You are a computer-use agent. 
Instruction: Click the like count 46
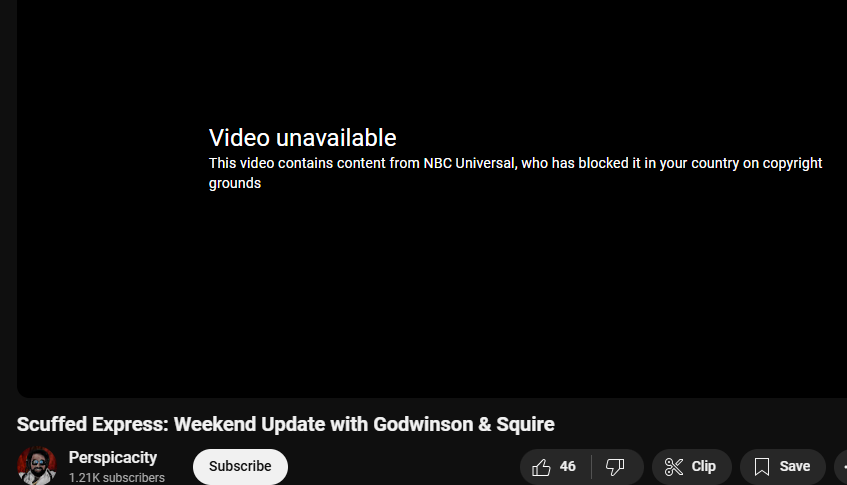pos(568,467)
